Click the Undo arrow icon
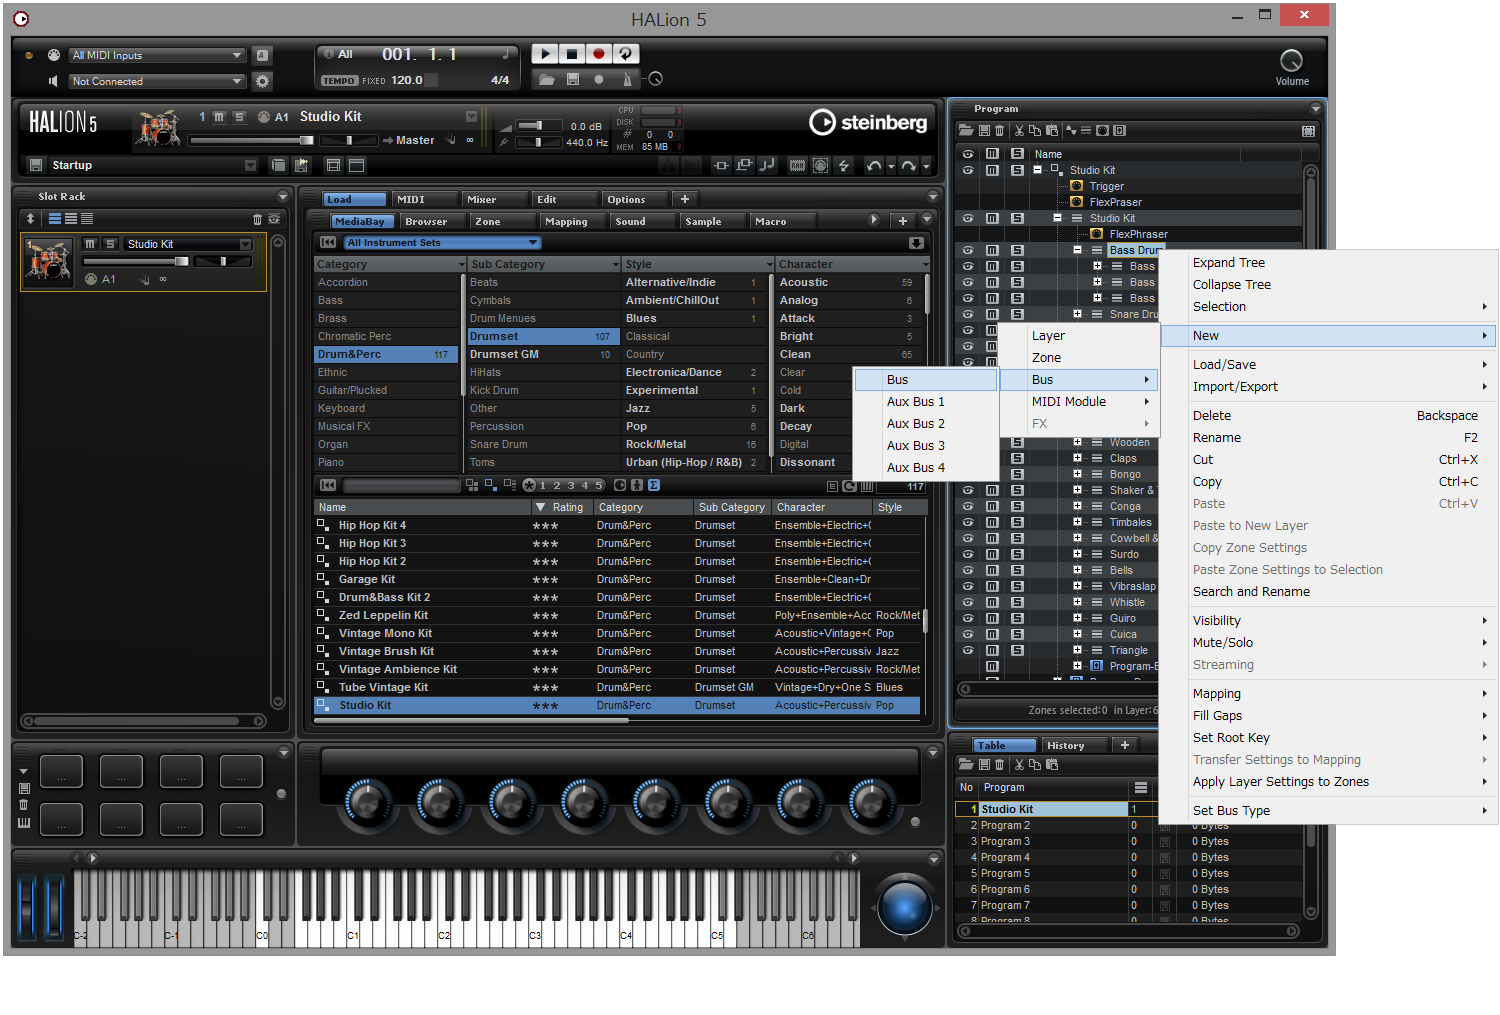This screenshot has height=1015, width=1500. pyautogui.click(x=875, y=165)
